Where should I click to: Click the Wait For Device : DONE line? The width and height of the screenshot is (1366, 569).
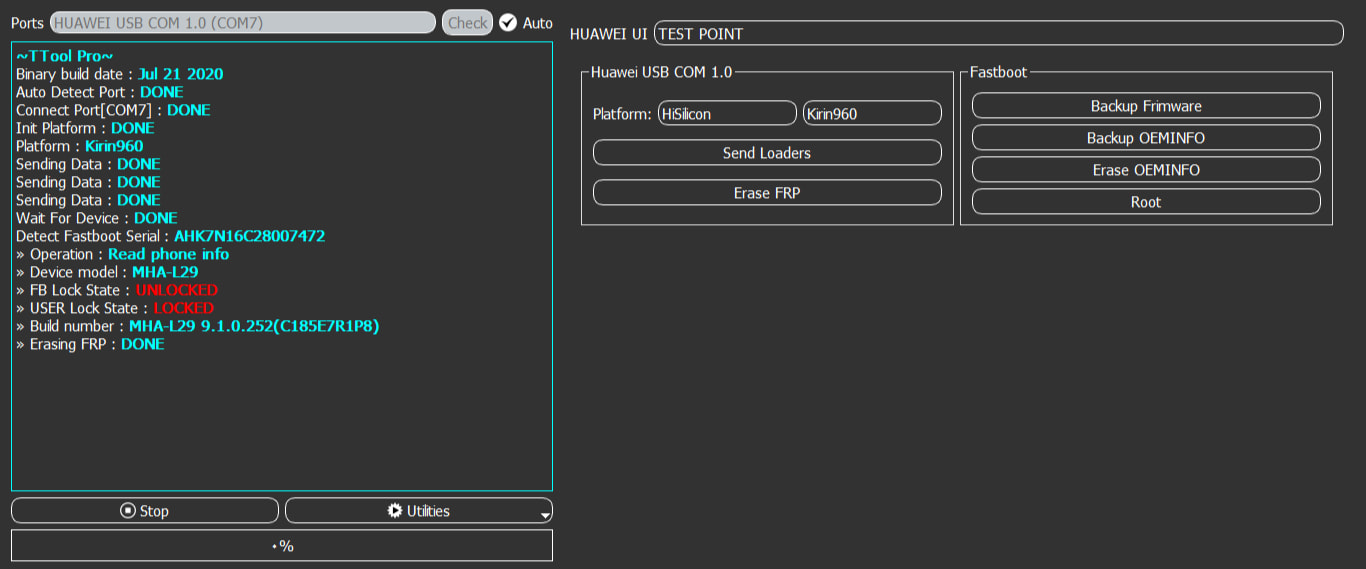[97, 218]
